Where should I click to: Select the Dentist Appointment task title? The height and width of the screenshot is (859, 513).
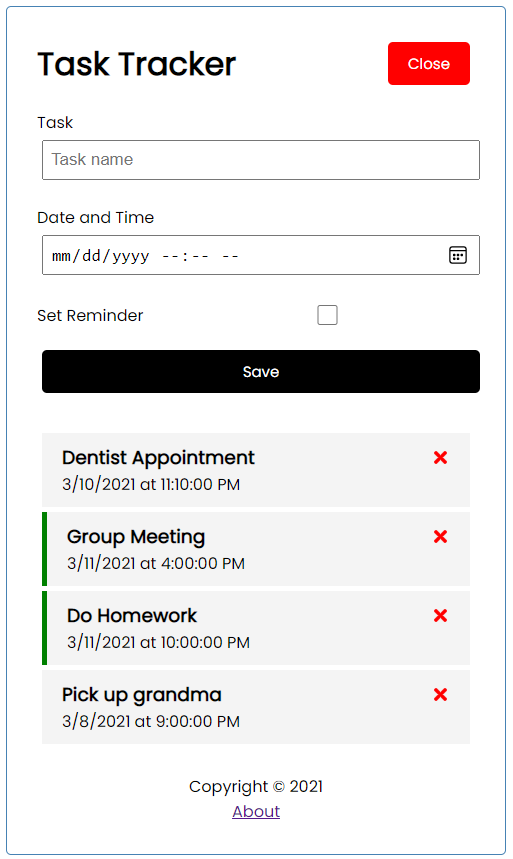click(158, 458)
